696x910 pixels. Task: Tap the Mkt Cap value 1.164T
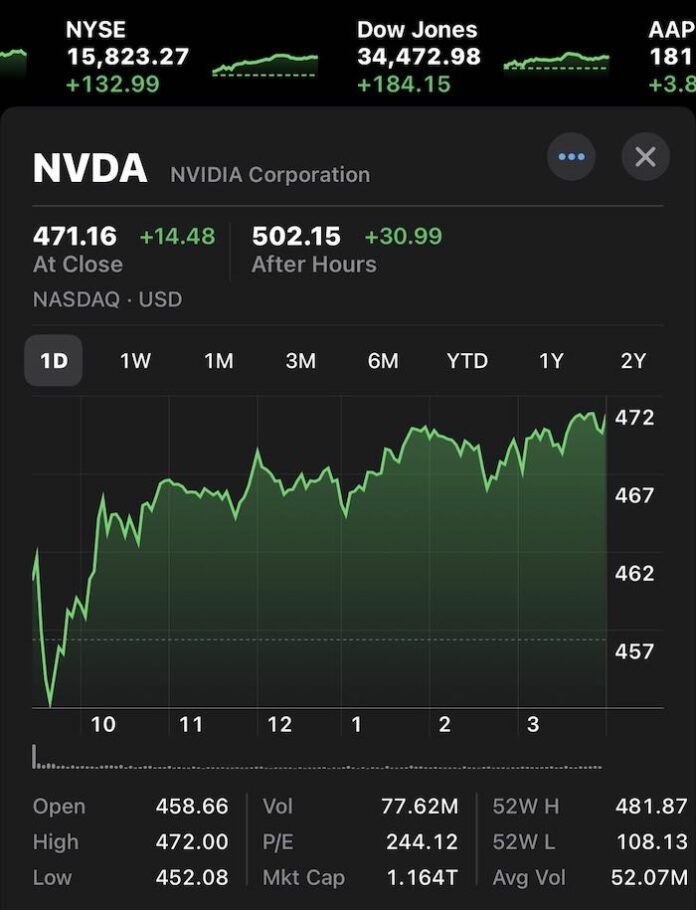[x=422, y=878]
